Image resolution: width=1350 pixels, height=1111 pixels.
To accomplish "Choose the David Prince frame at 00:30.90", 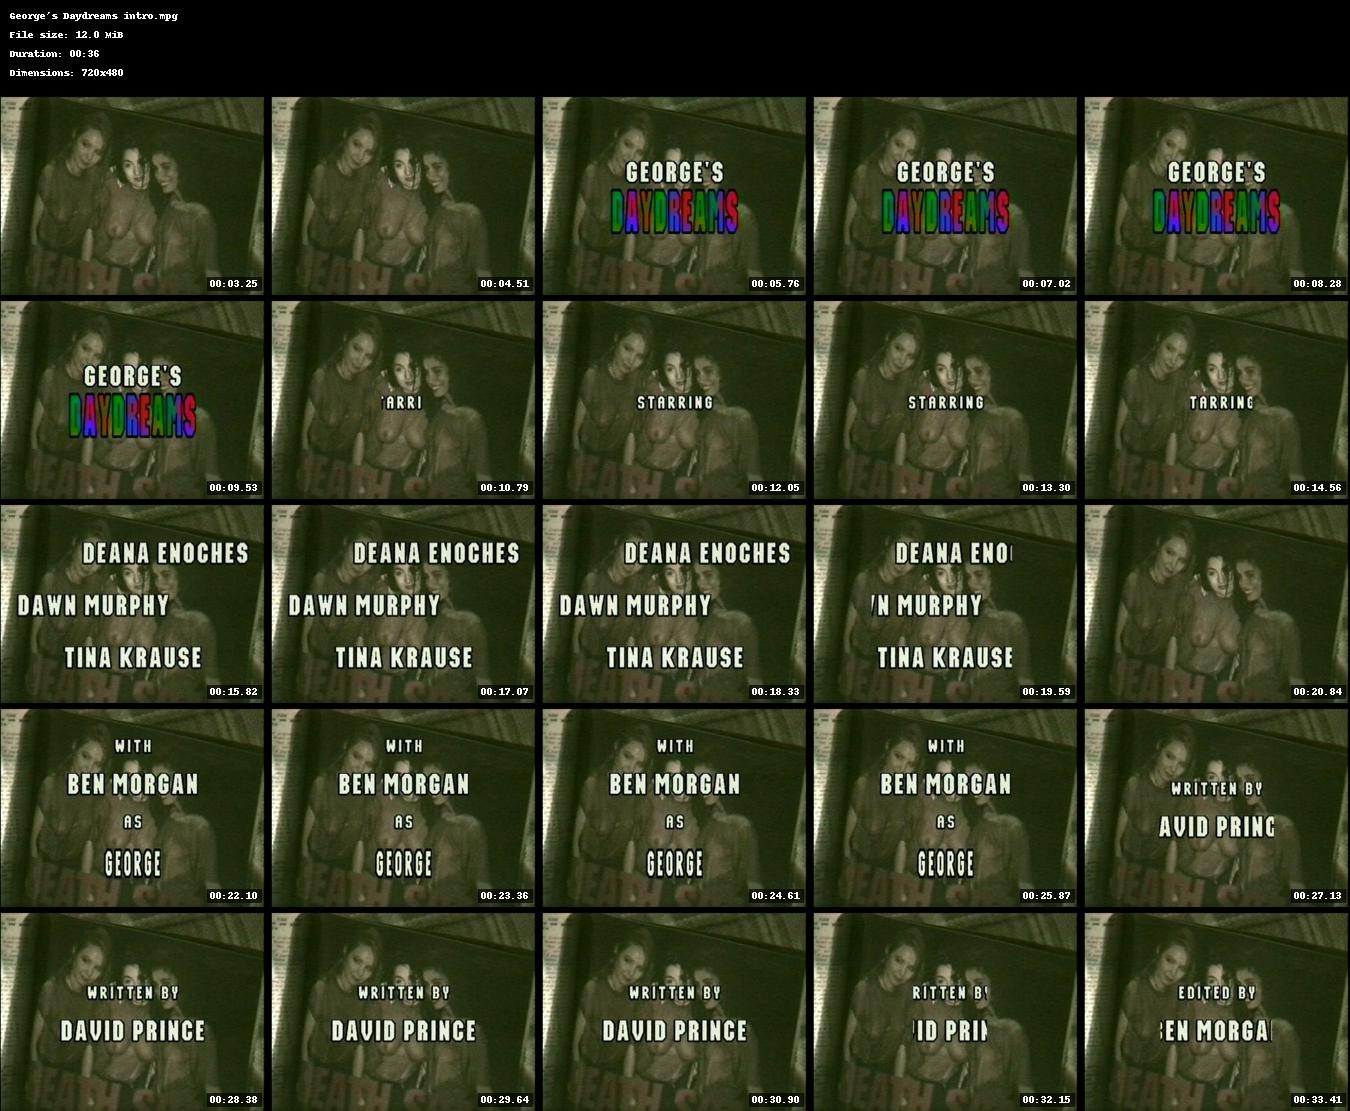I will pyautogui.click(x=674, y=1012).
